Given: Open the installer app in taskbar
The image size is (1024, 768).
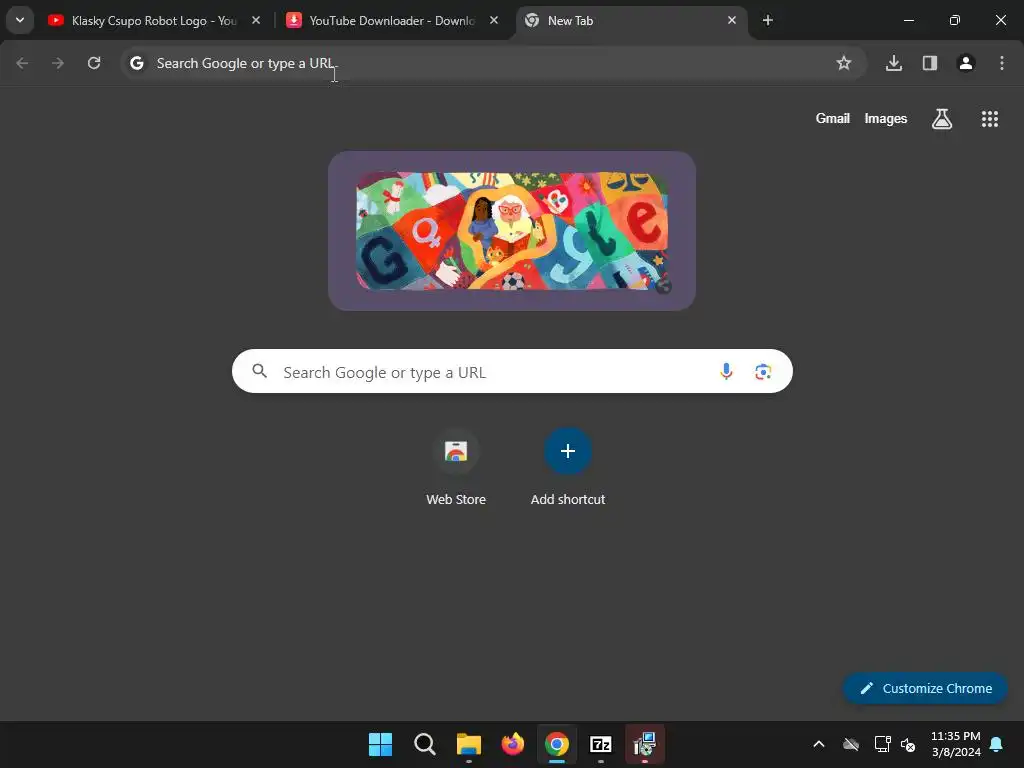Looking at the screenshot, I should click(645, 744).
